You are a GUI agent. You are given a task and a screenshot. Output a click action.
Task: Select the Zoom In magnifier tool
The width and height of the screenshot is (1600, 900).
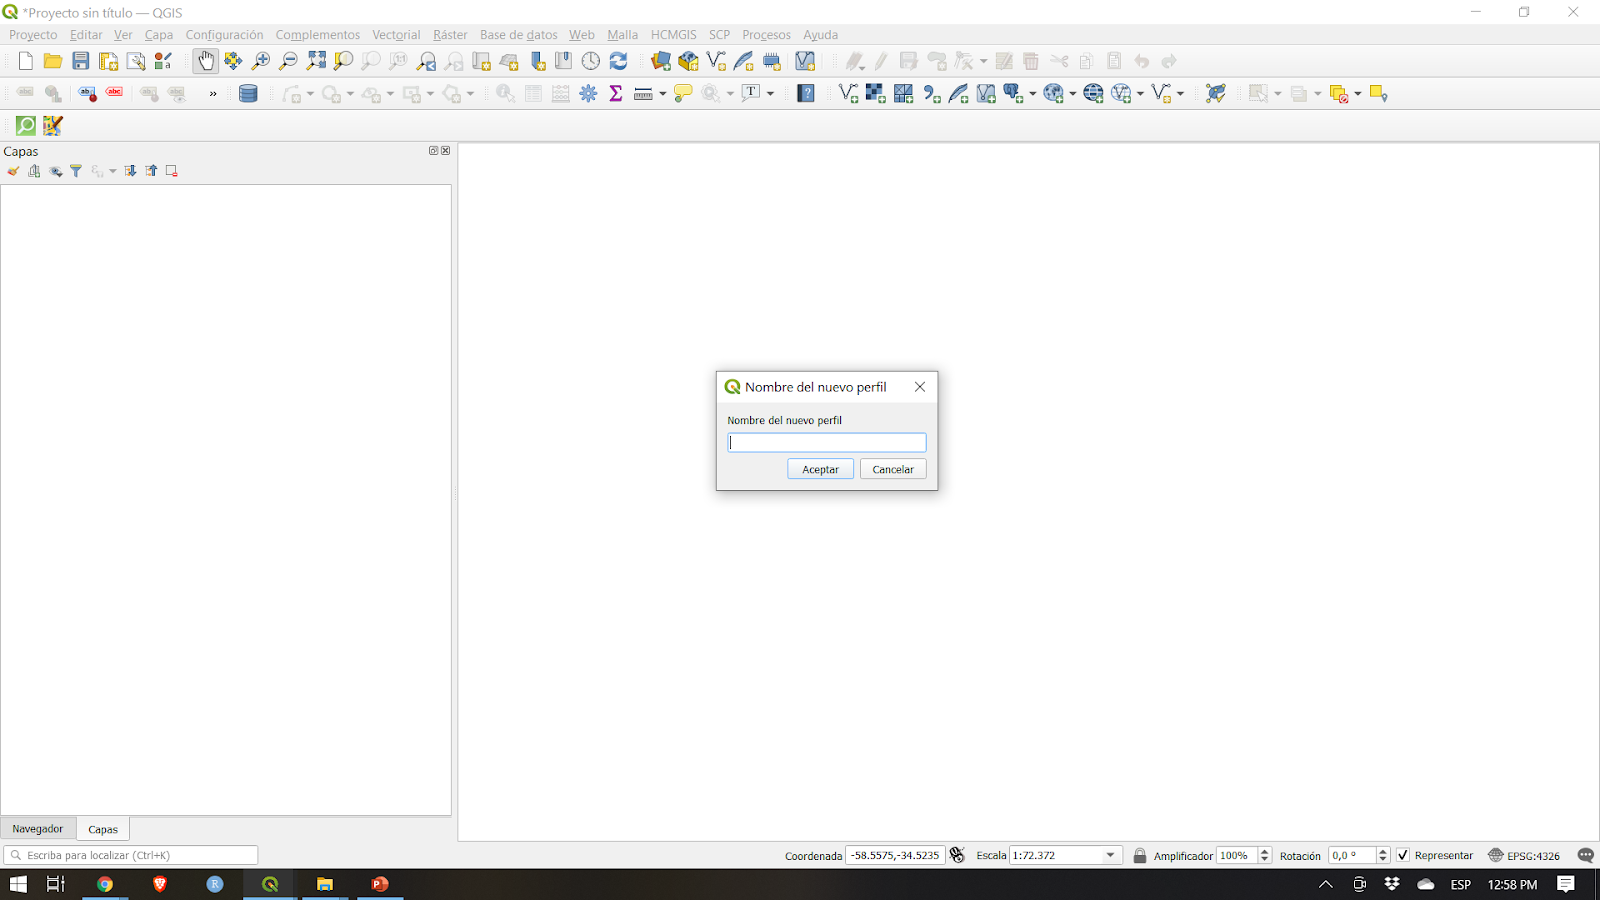coord(261,61)
